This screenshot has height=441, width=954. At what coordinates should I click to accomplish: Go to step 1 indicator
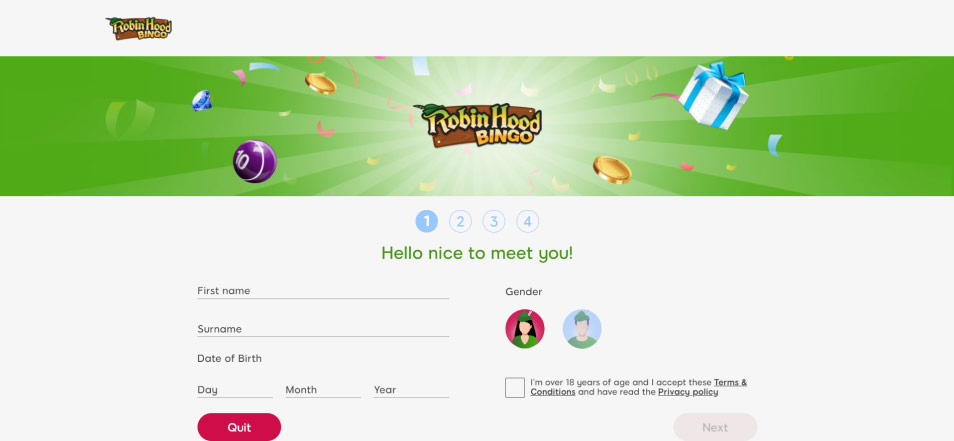[x=427, y=221]
